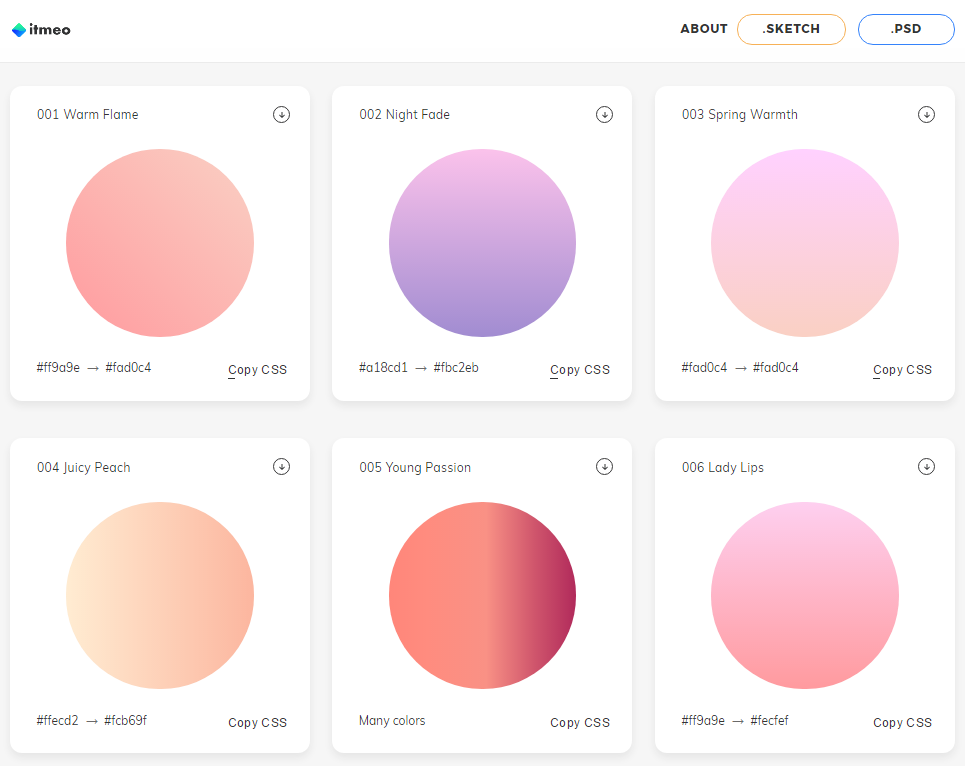Download the Lady Lips gradient
Image resolution: width=965 pixels, height=766 pixels.
click(927, 467)
